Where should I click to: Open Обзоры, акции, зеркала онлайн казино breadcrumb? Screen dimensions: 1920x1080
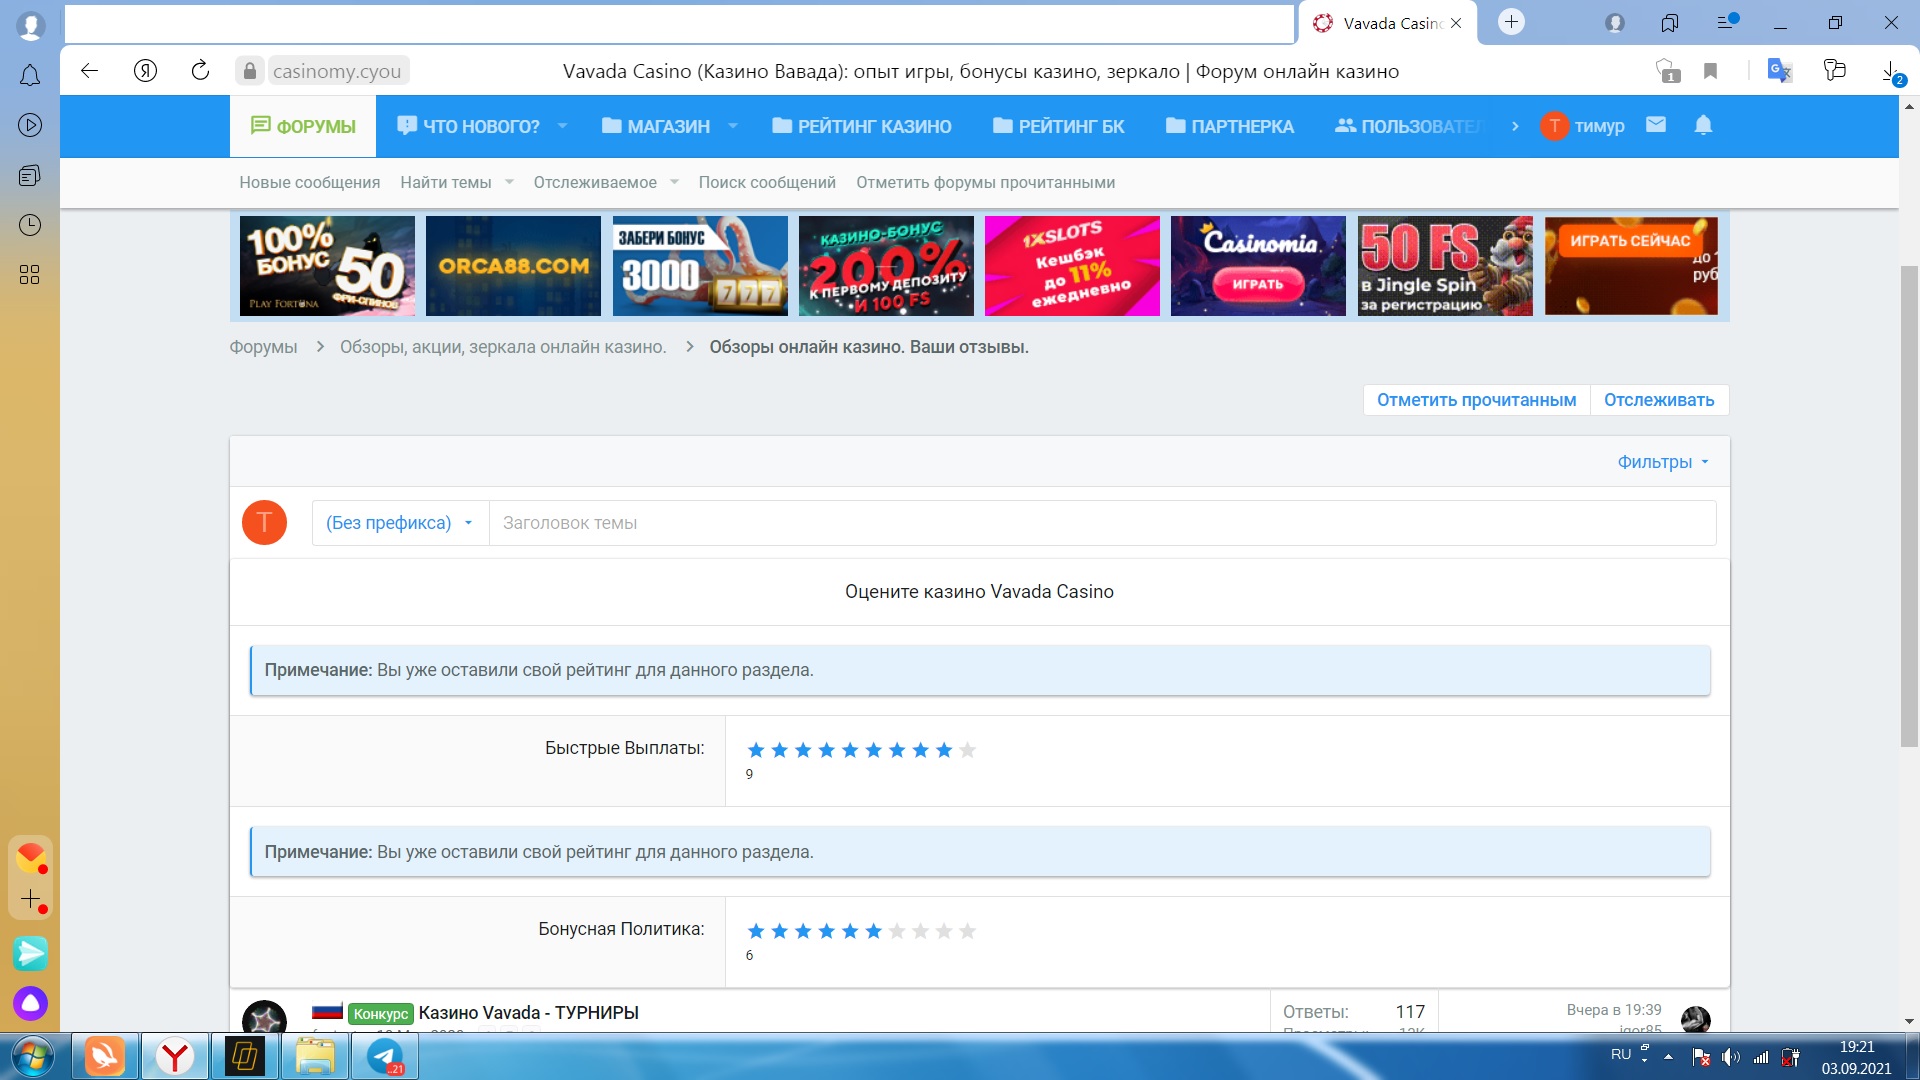tap(503, 347)
